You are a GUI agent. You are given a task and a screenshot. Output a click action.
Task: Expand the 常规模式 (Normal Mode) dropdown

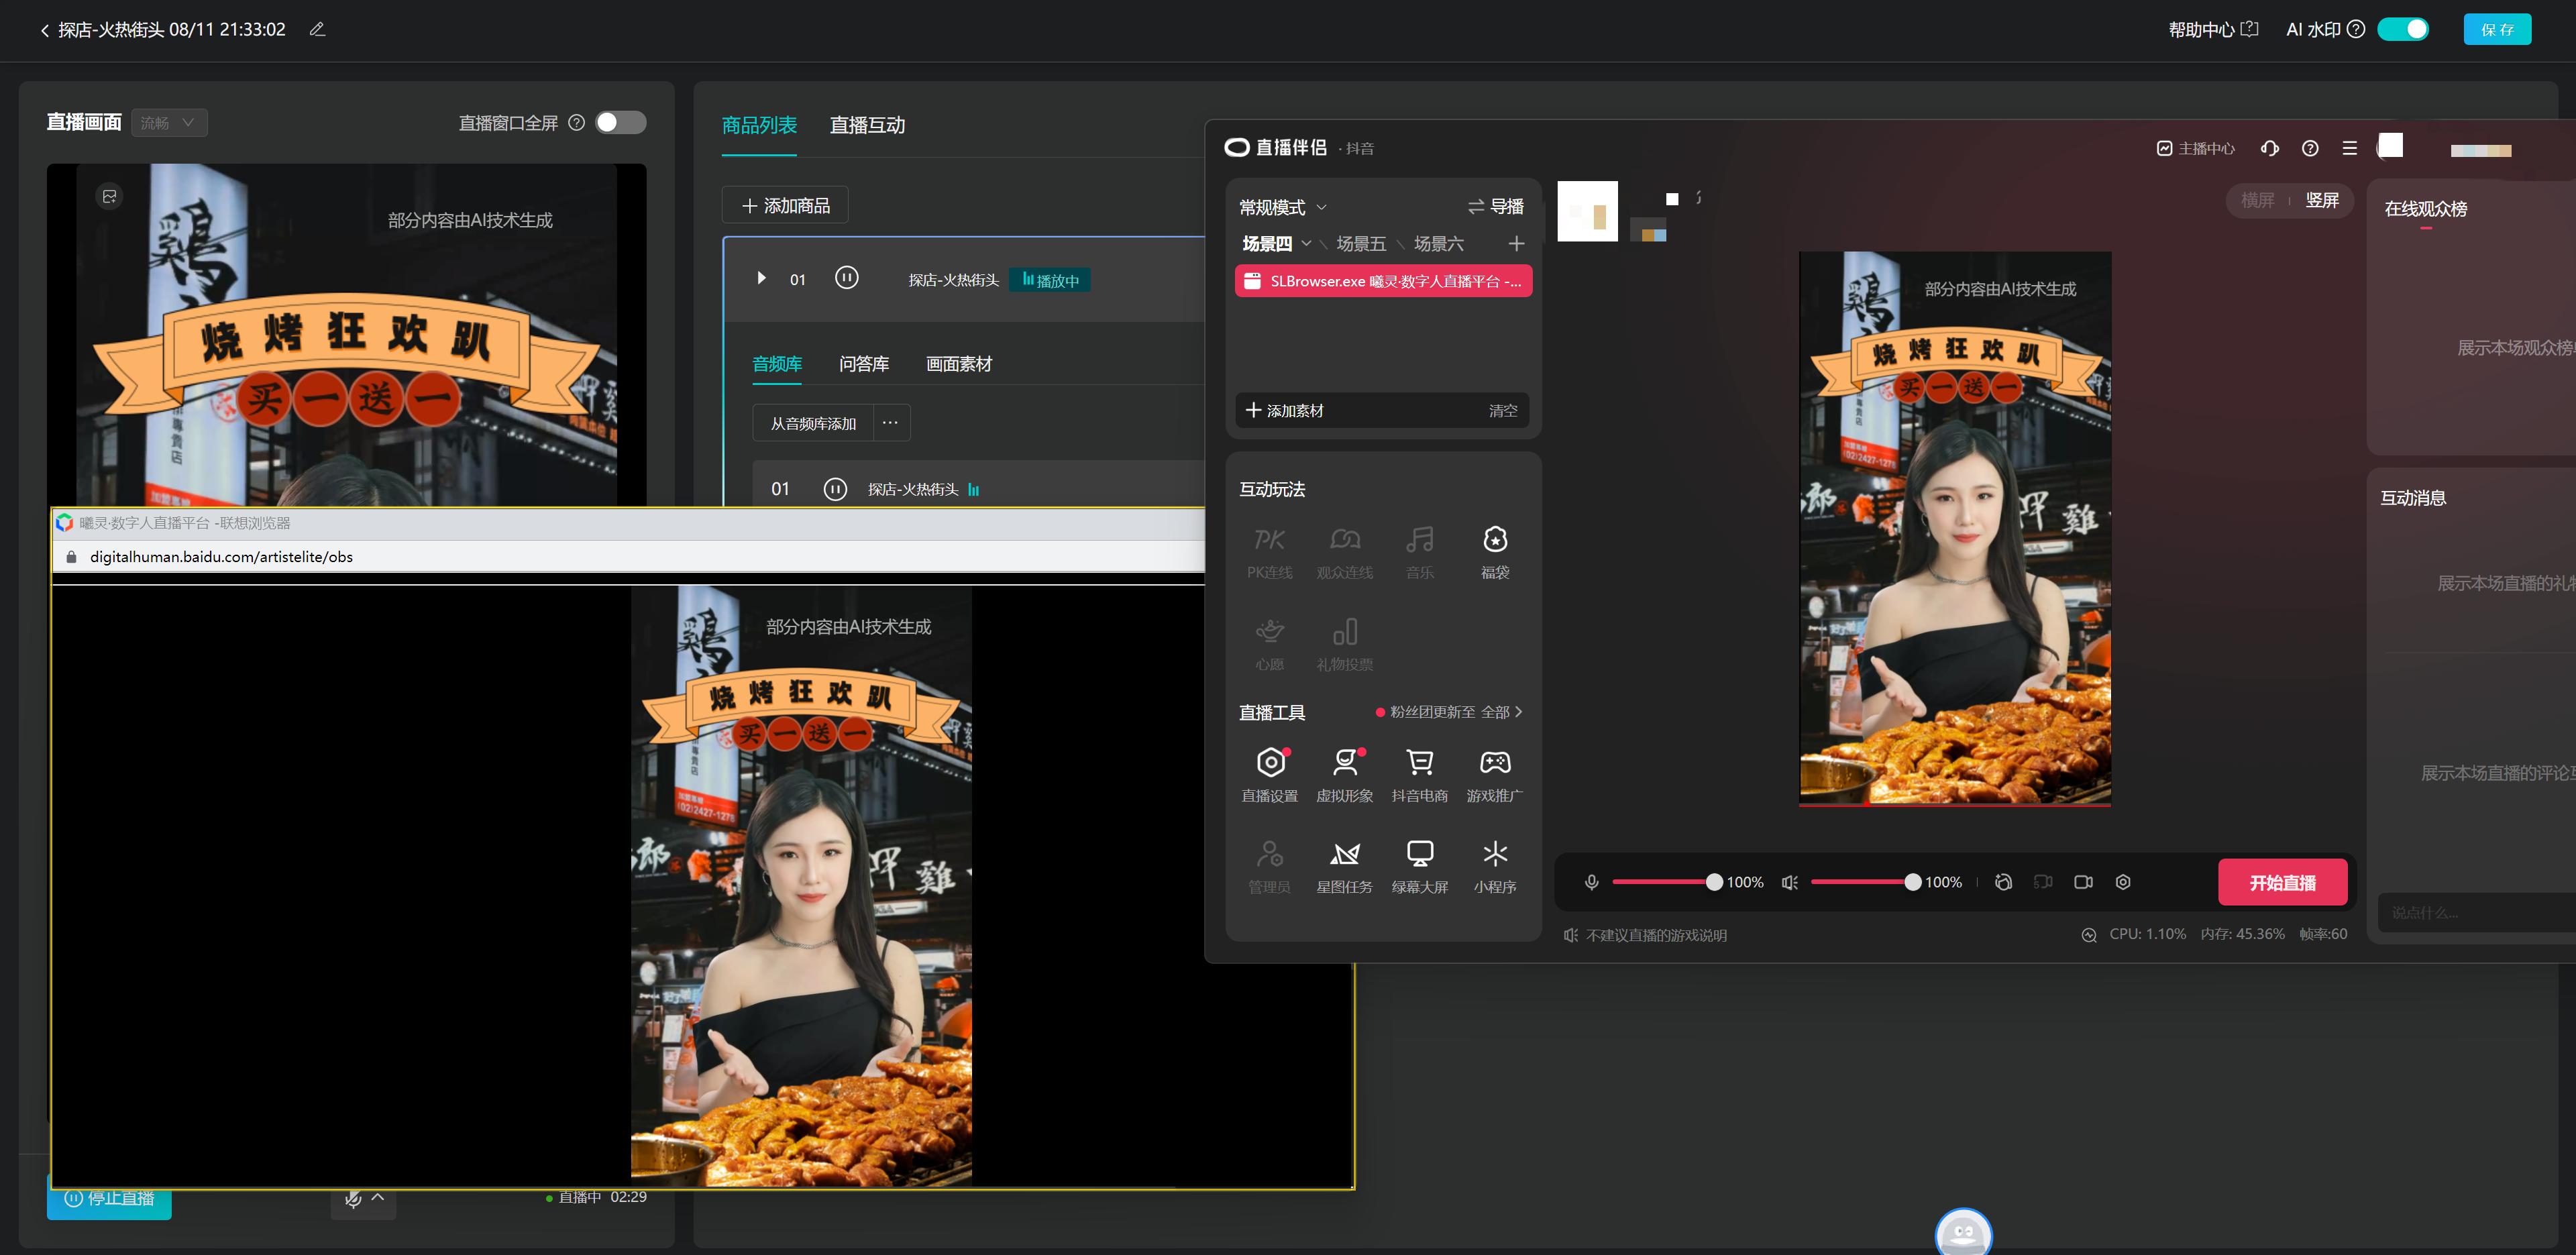1281,205
